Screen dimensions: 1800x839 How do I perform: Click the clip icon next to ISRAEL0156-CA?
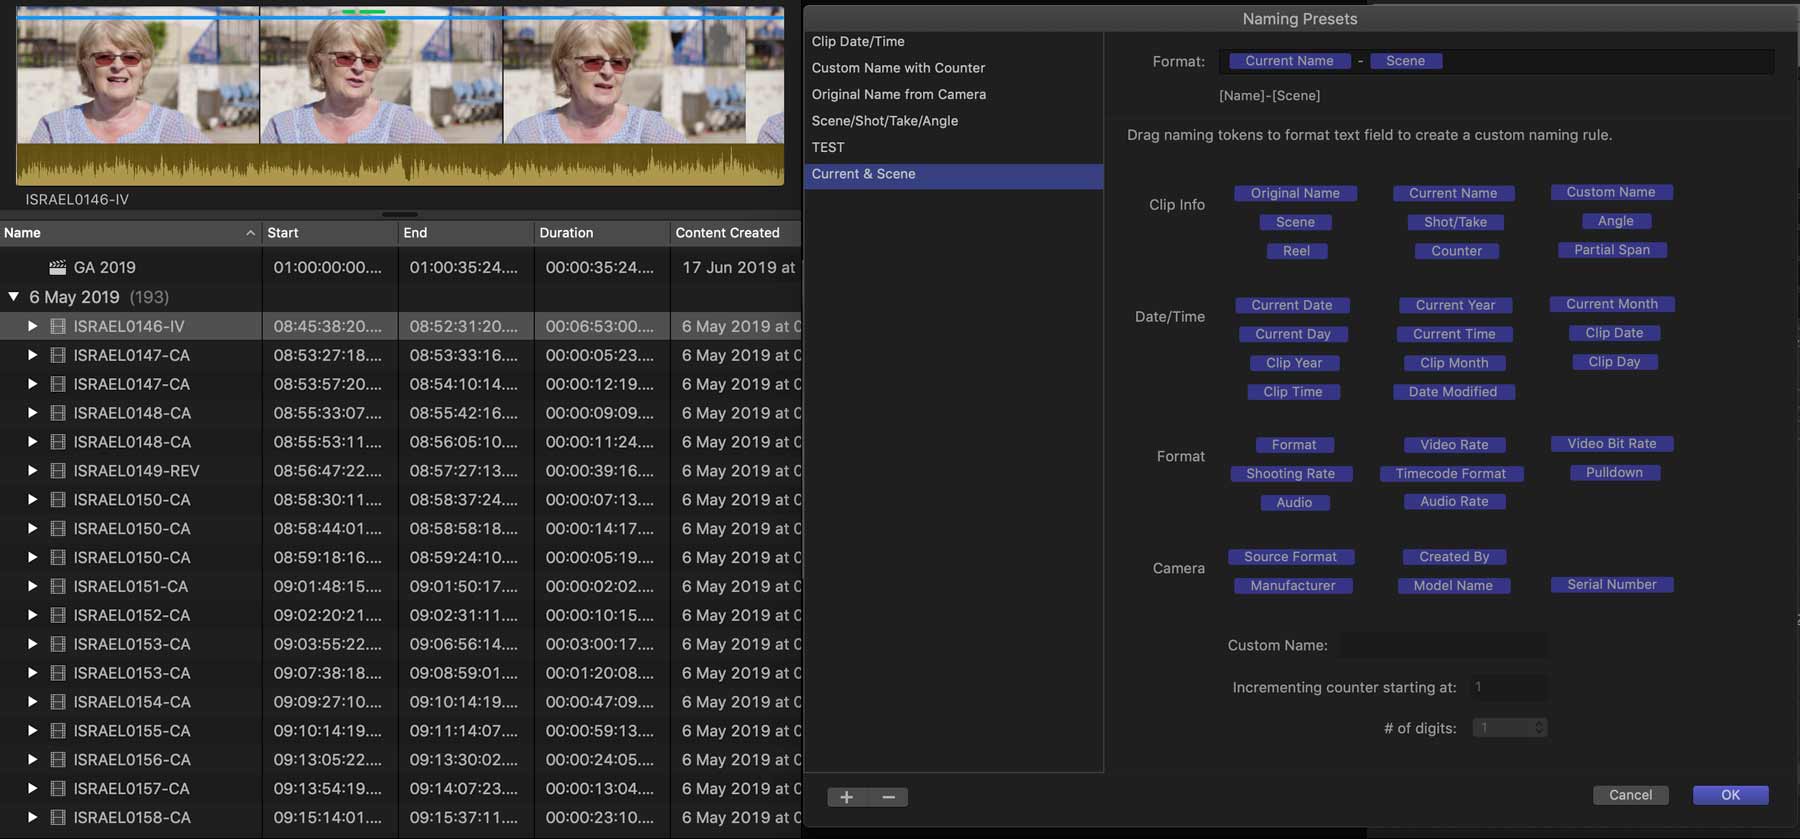(x=58, y=760)
